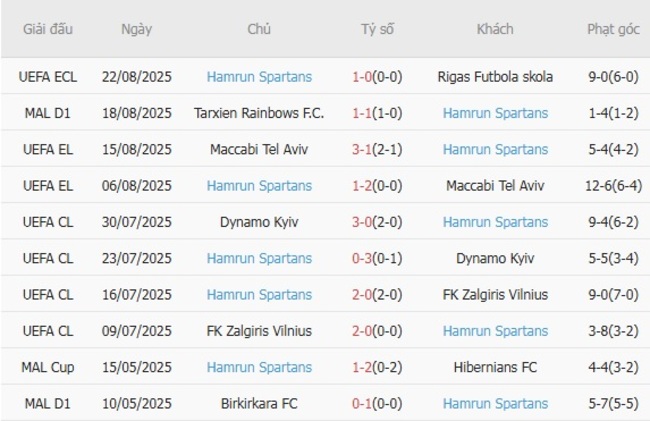Open the Tarxien Rainbows F.C. team page
Viewport: 650px width, 421px height.
259,113
